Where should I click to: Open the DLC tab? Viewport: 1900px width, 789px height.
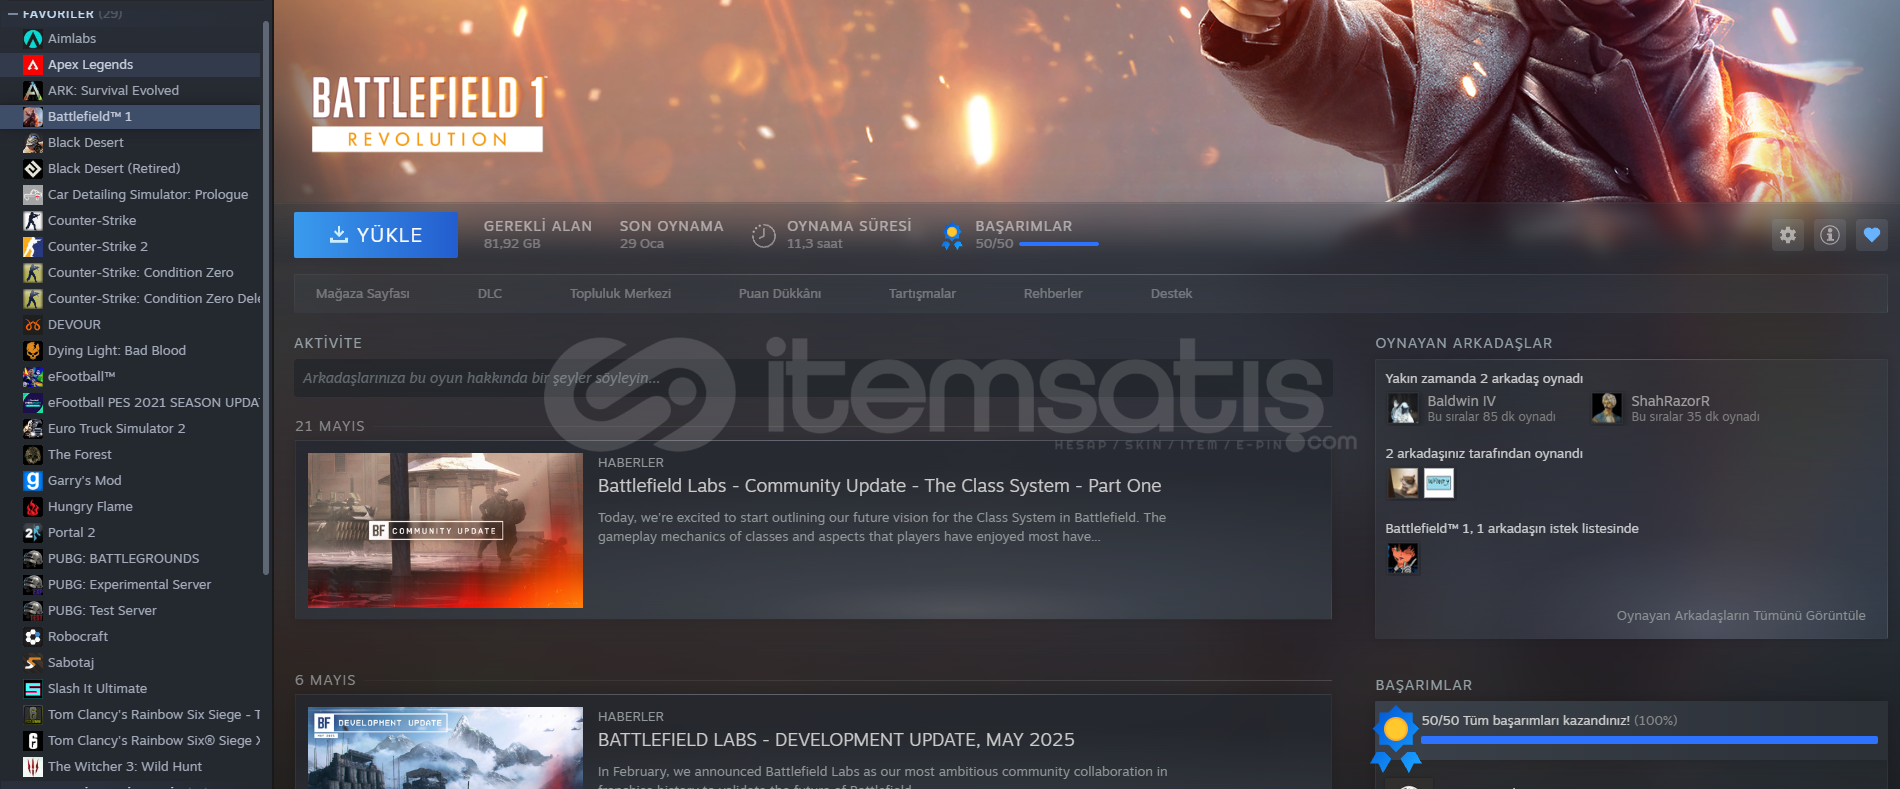click(x=490, y=293)
